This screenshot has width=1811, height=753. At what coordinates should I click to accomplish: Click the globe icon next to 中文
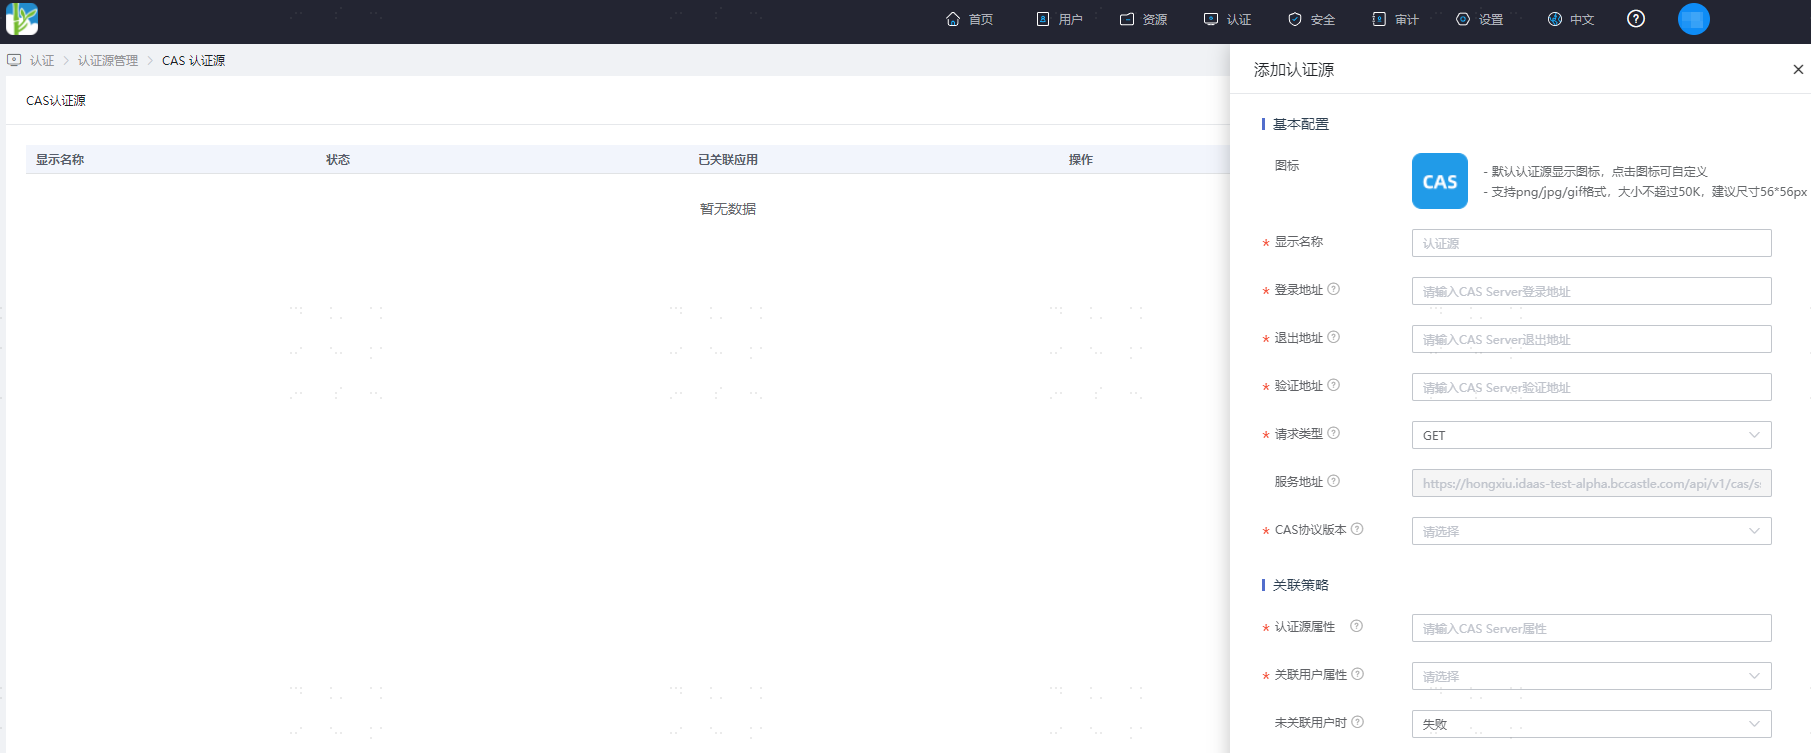click(x=1554, y=19)
